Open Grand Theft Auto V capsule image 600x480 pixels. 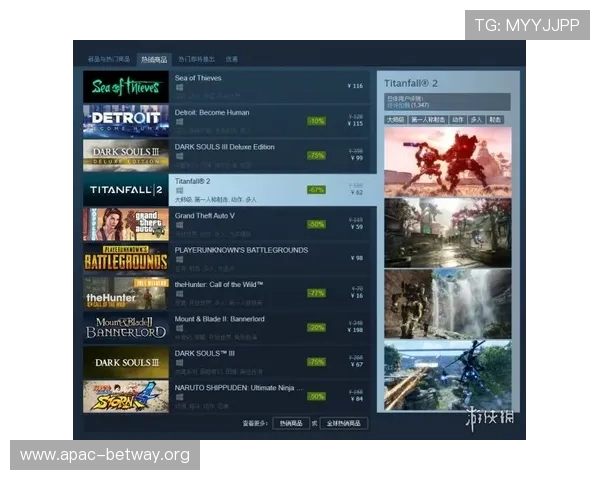pos(126,224)
